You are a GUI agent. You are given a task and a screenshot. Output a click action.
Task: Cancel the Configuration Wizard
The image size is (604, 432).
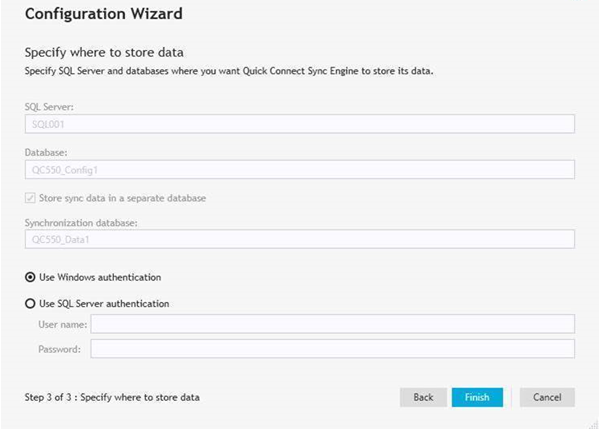[547, 397]
